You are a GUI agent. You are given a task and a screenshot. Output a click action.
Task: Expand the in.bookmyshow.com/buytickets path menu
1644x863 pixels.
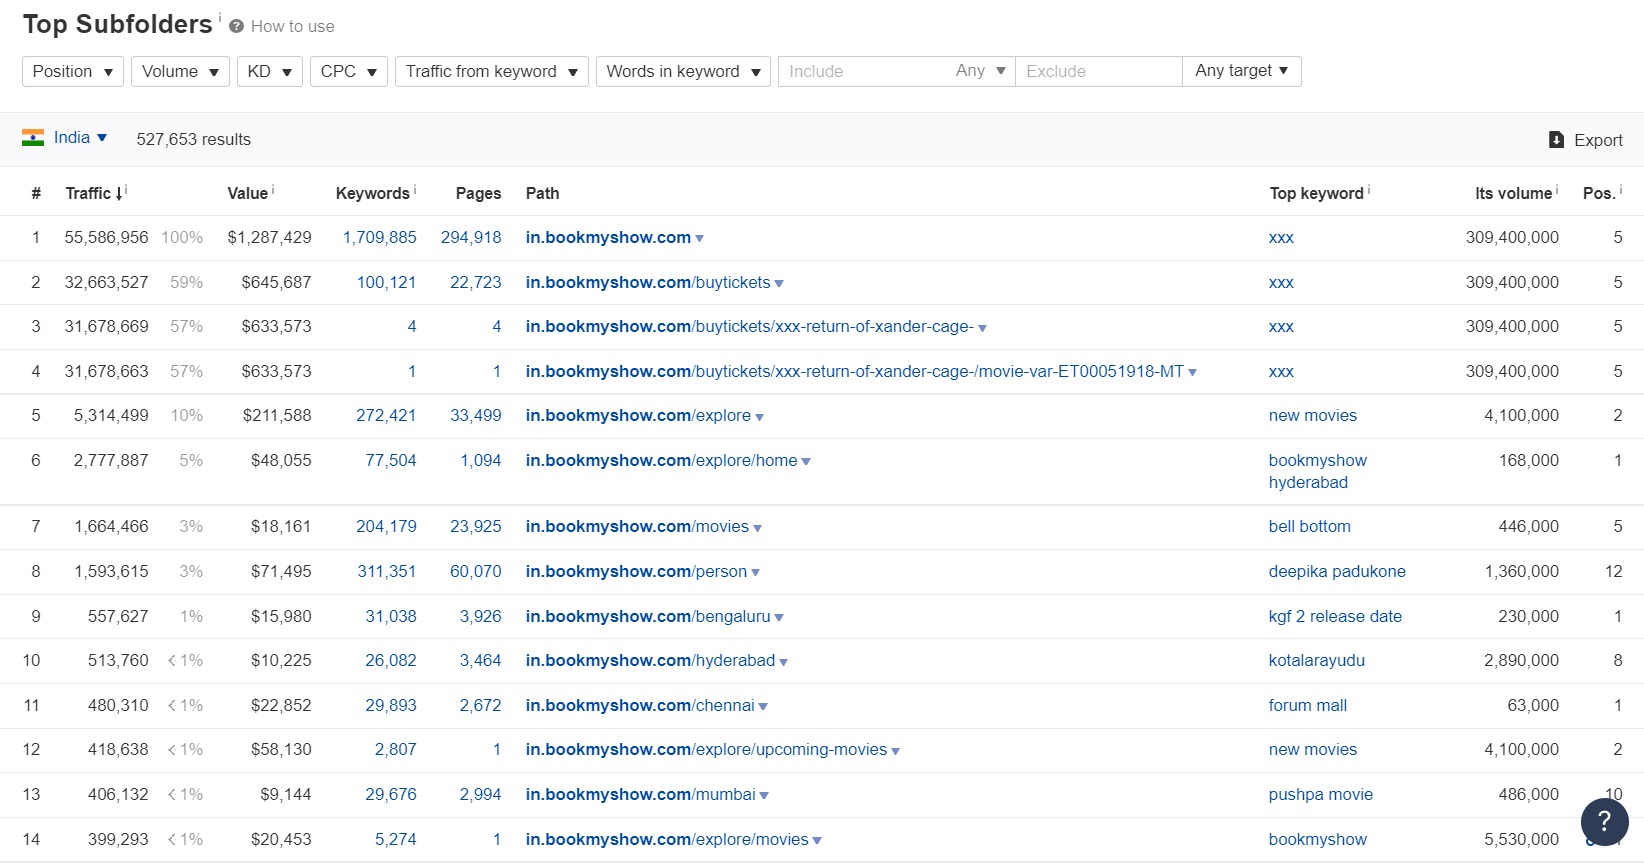click(779, 284)
